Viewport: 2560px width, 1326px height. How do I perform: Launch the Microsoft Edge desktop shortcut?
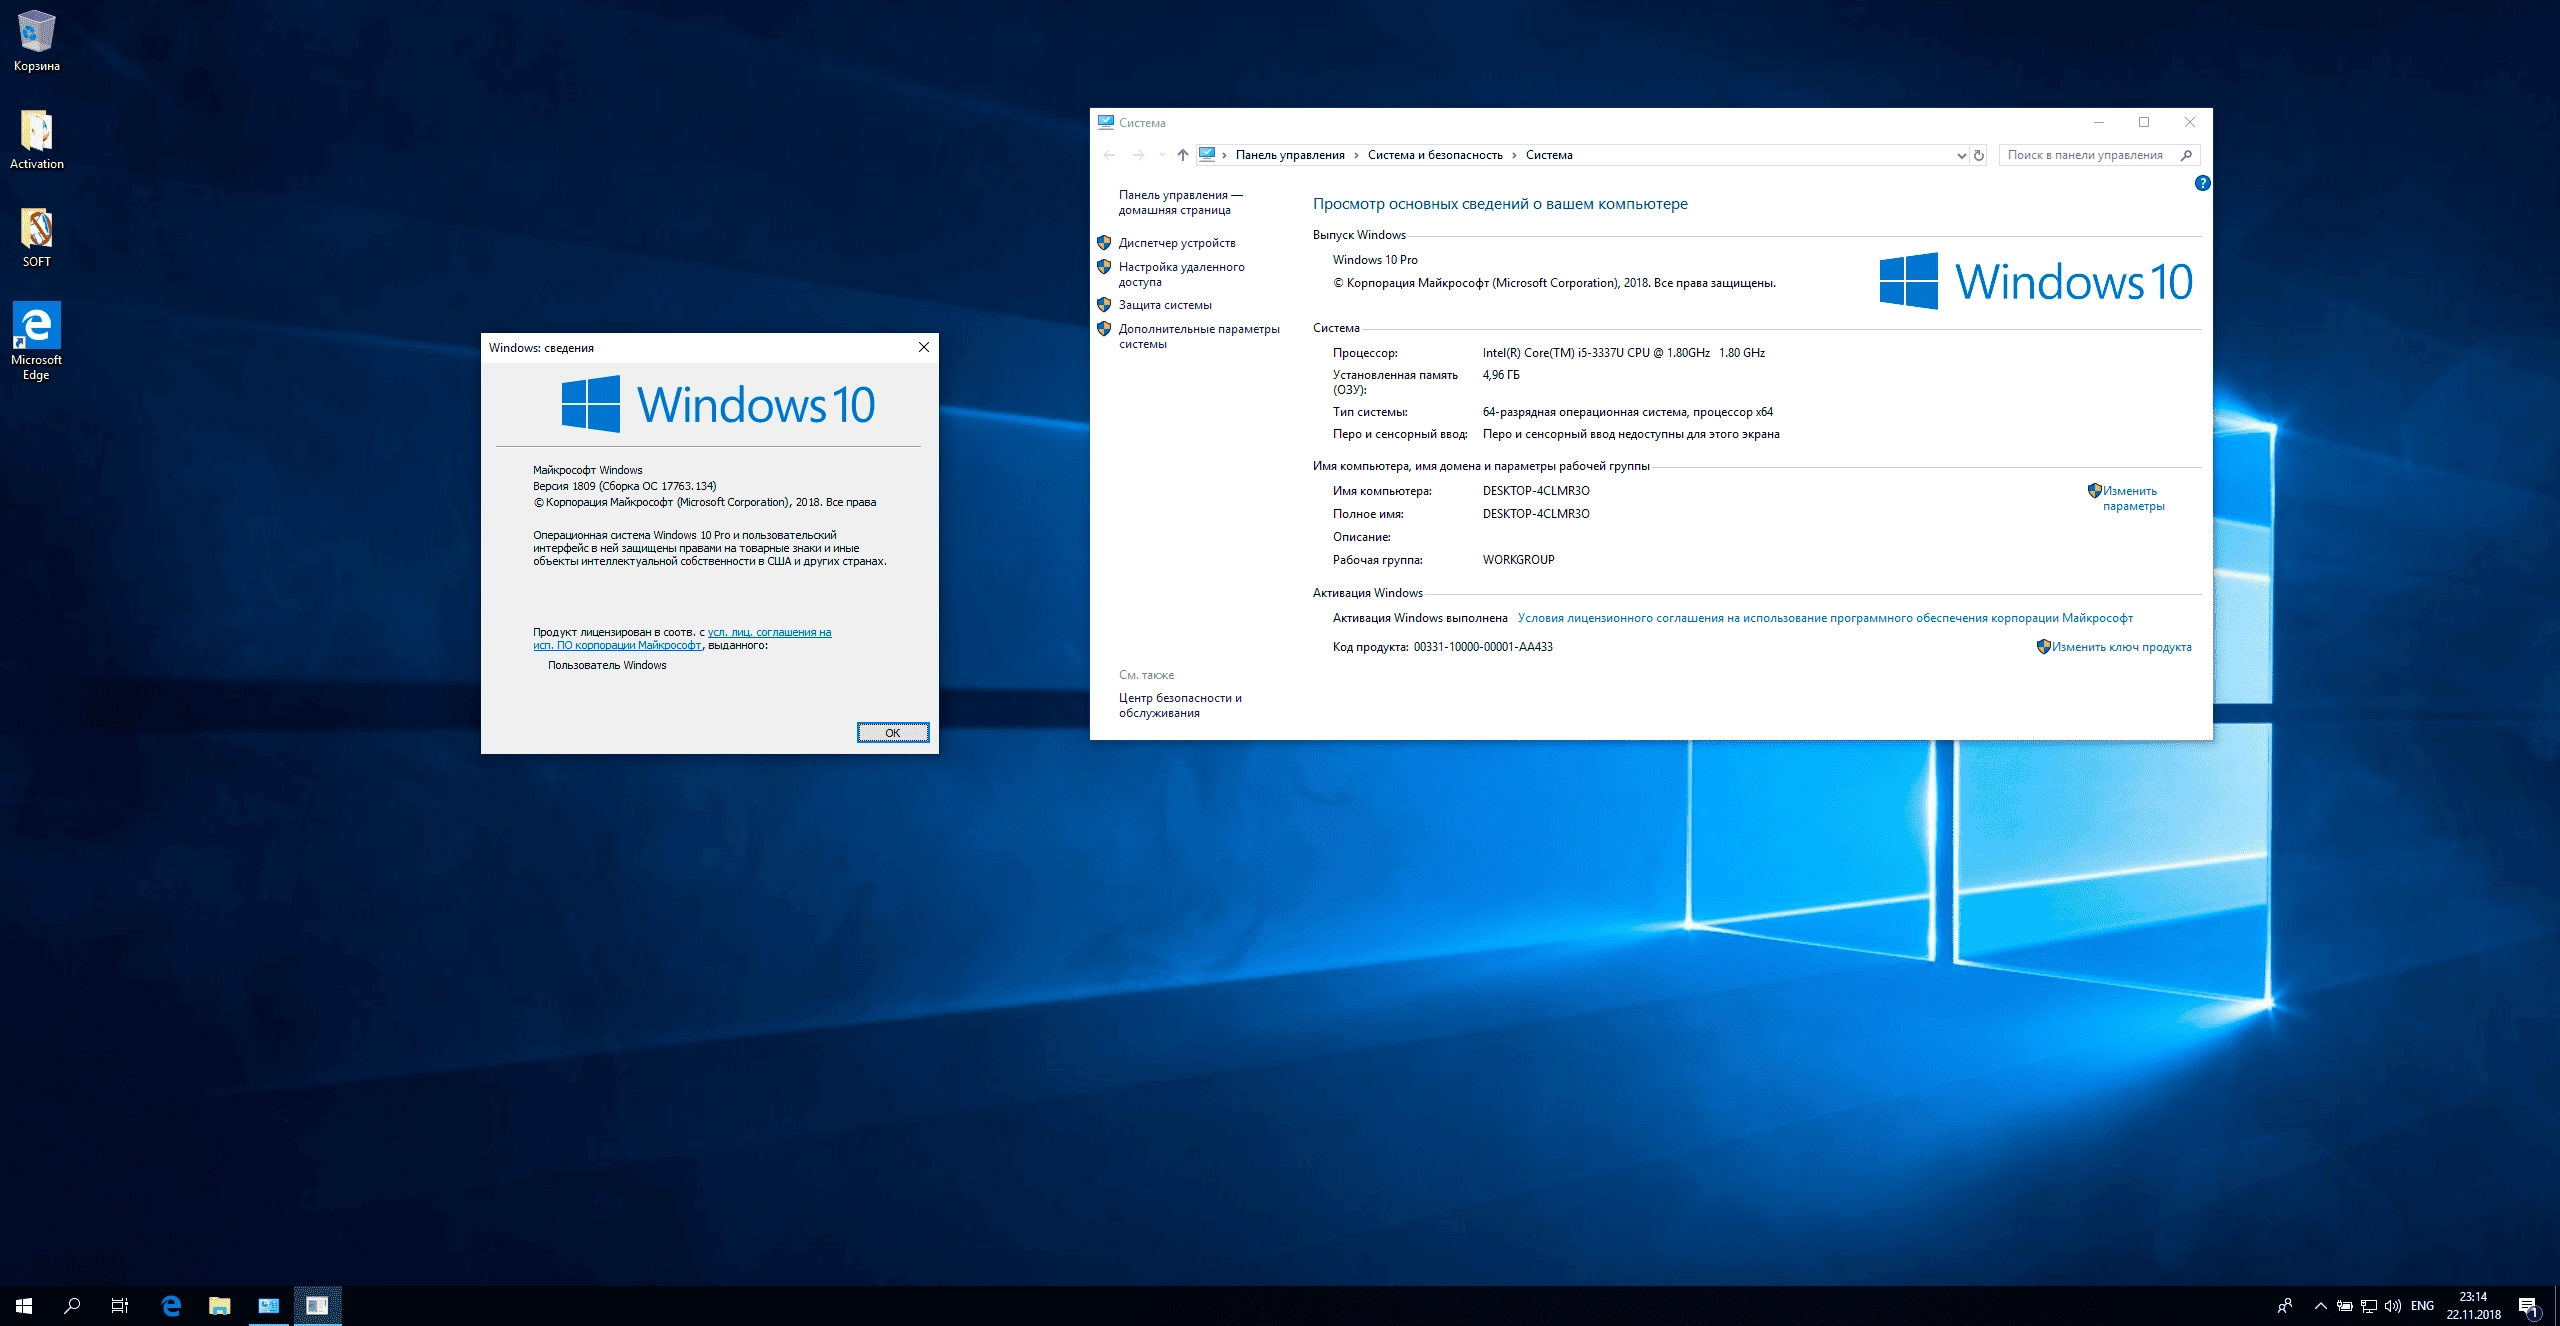36,341
